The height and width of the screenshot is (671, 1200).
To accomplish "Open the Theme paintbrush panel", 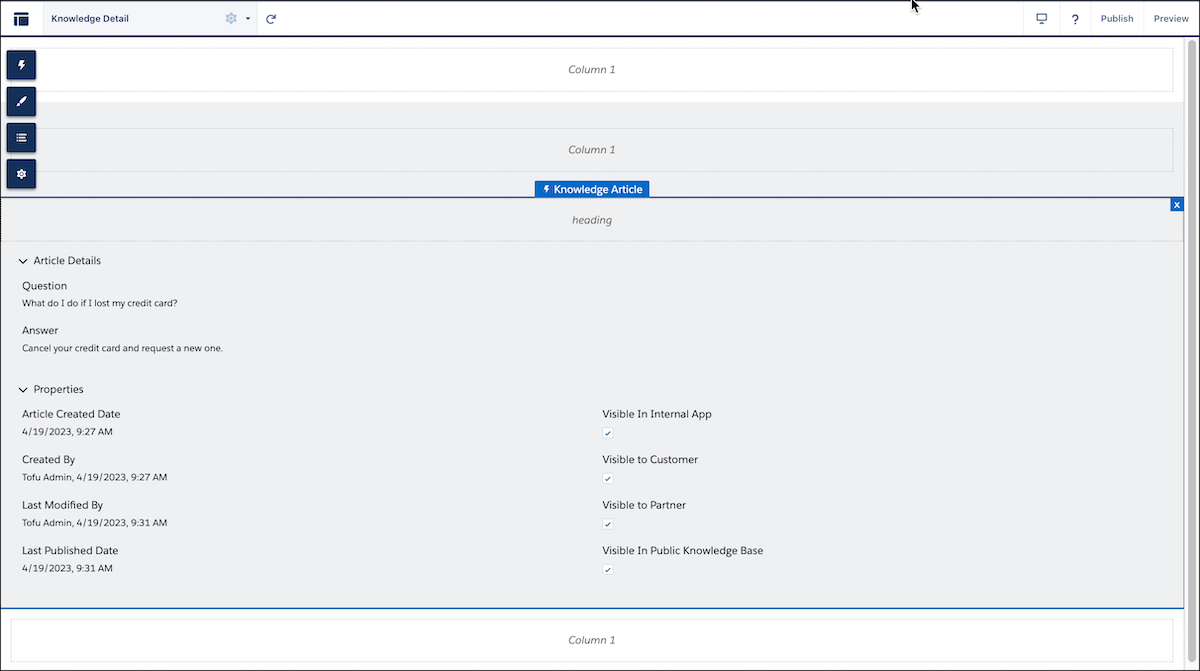I will tap(21, 101).
